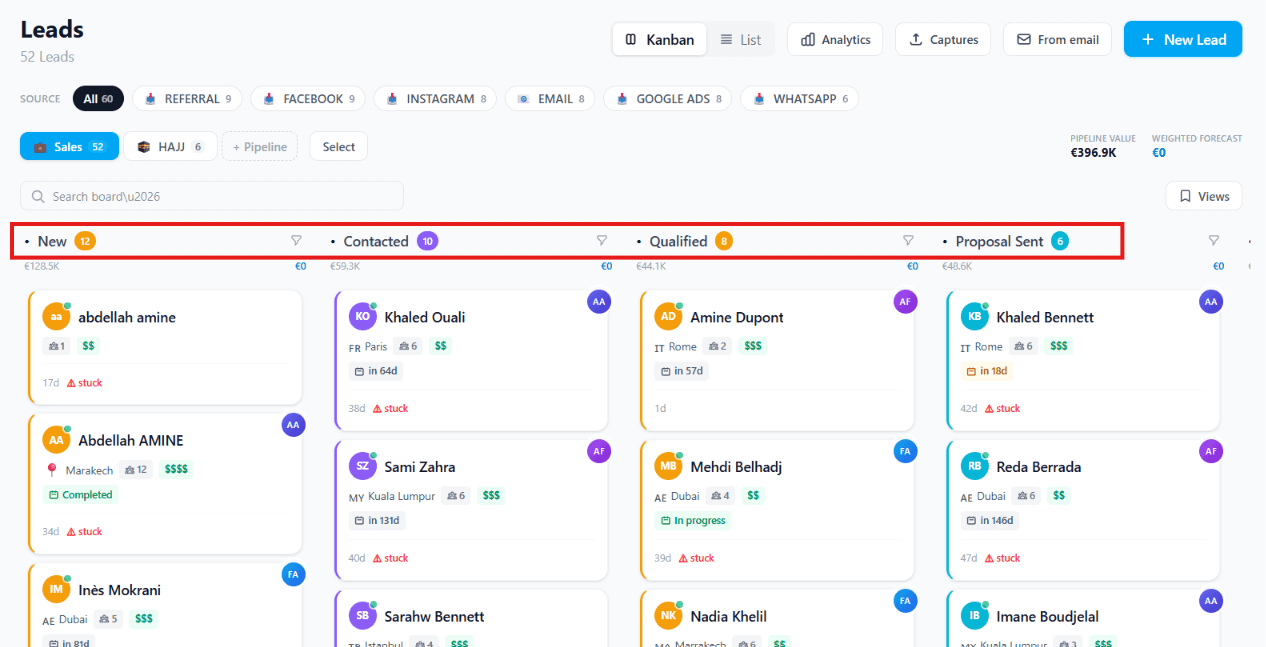Click the in 18d calendar badge on Khaled Bennett

pyautogui.click(x=986, y=371)
